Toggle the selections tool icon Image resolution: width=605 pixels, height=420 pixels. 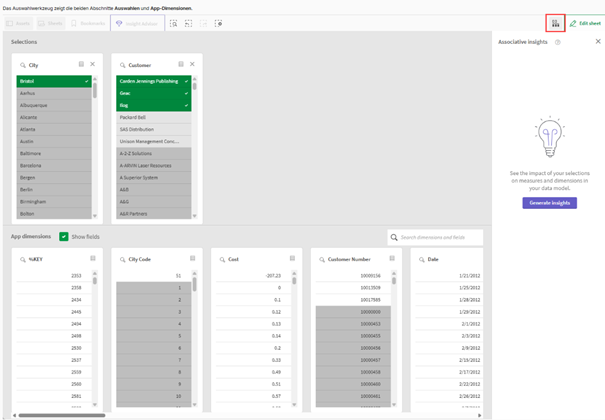click(556, 23)
